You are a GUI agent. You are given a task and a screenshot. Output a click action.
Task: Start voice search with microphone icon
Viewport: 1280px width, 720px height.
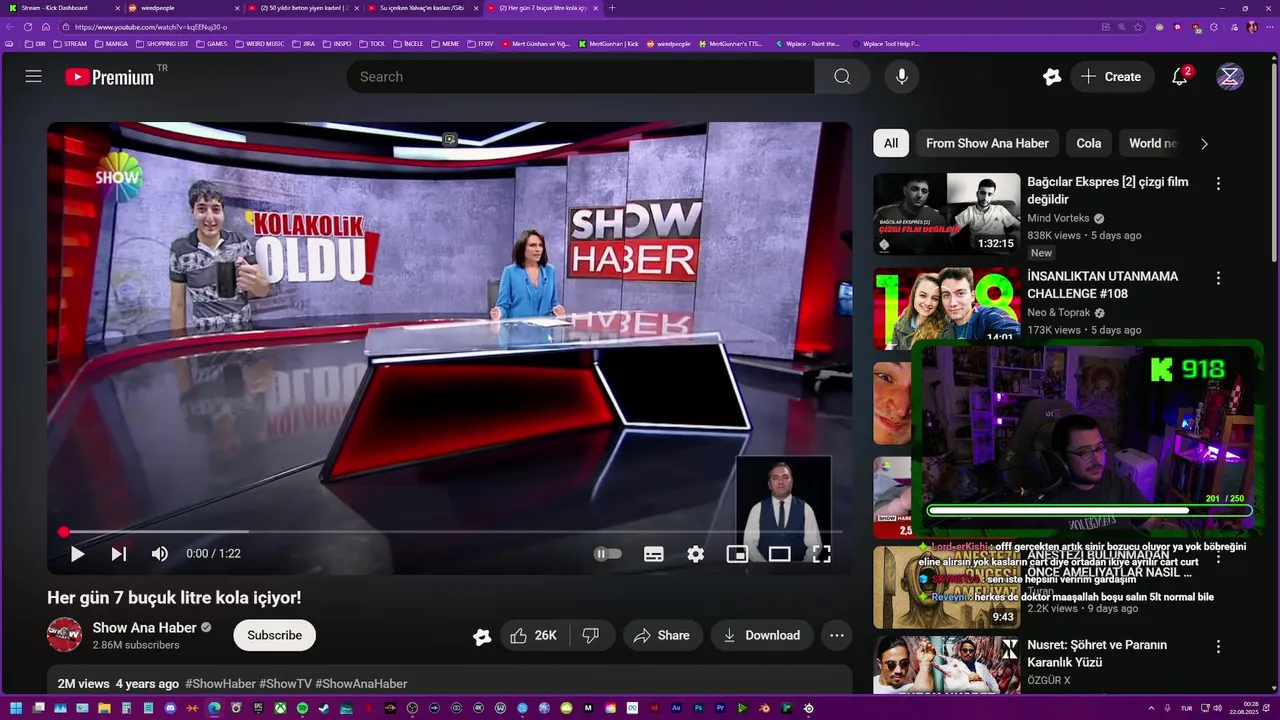pos(902,77)
